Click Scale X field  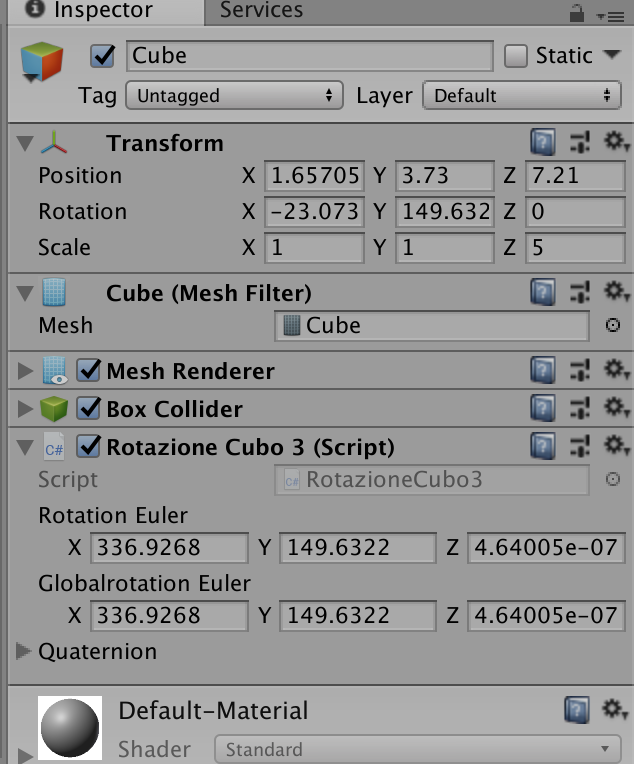tap(314, 248)
